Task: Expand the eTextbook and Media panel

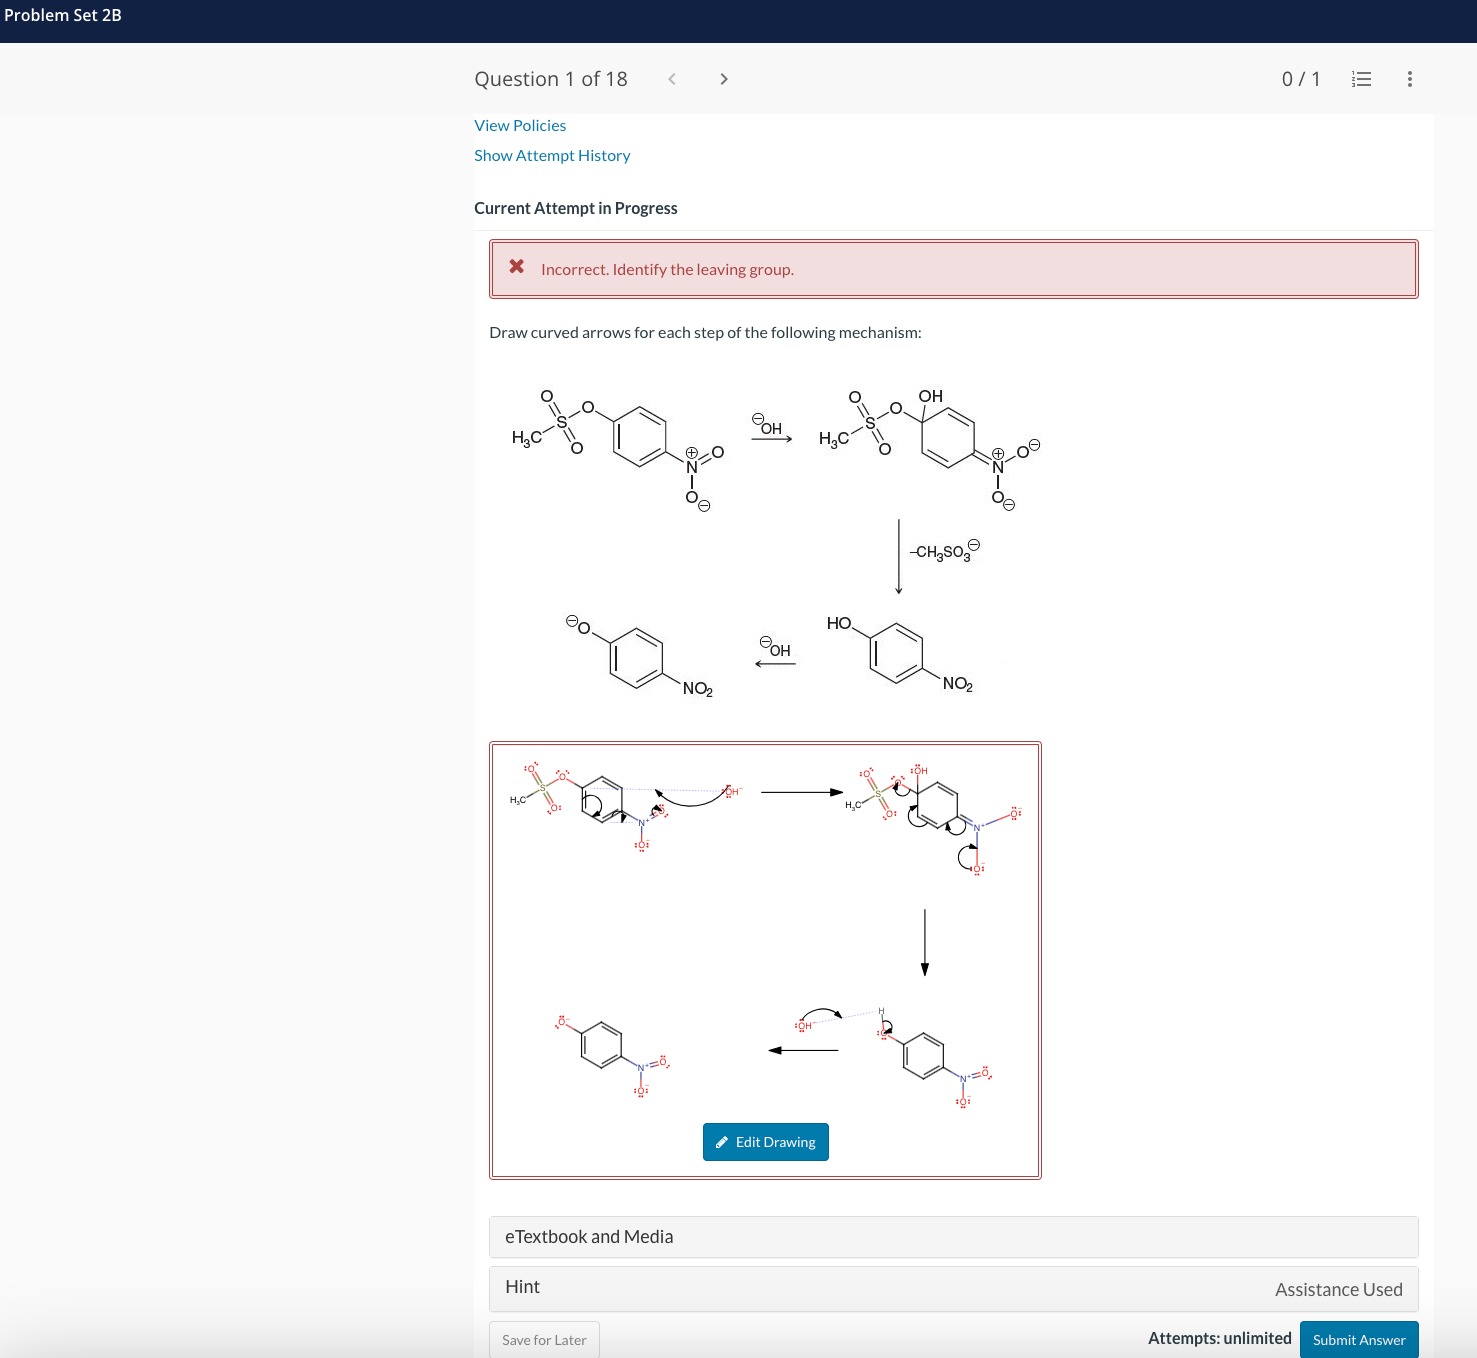Action: (x=588, y=1236)
